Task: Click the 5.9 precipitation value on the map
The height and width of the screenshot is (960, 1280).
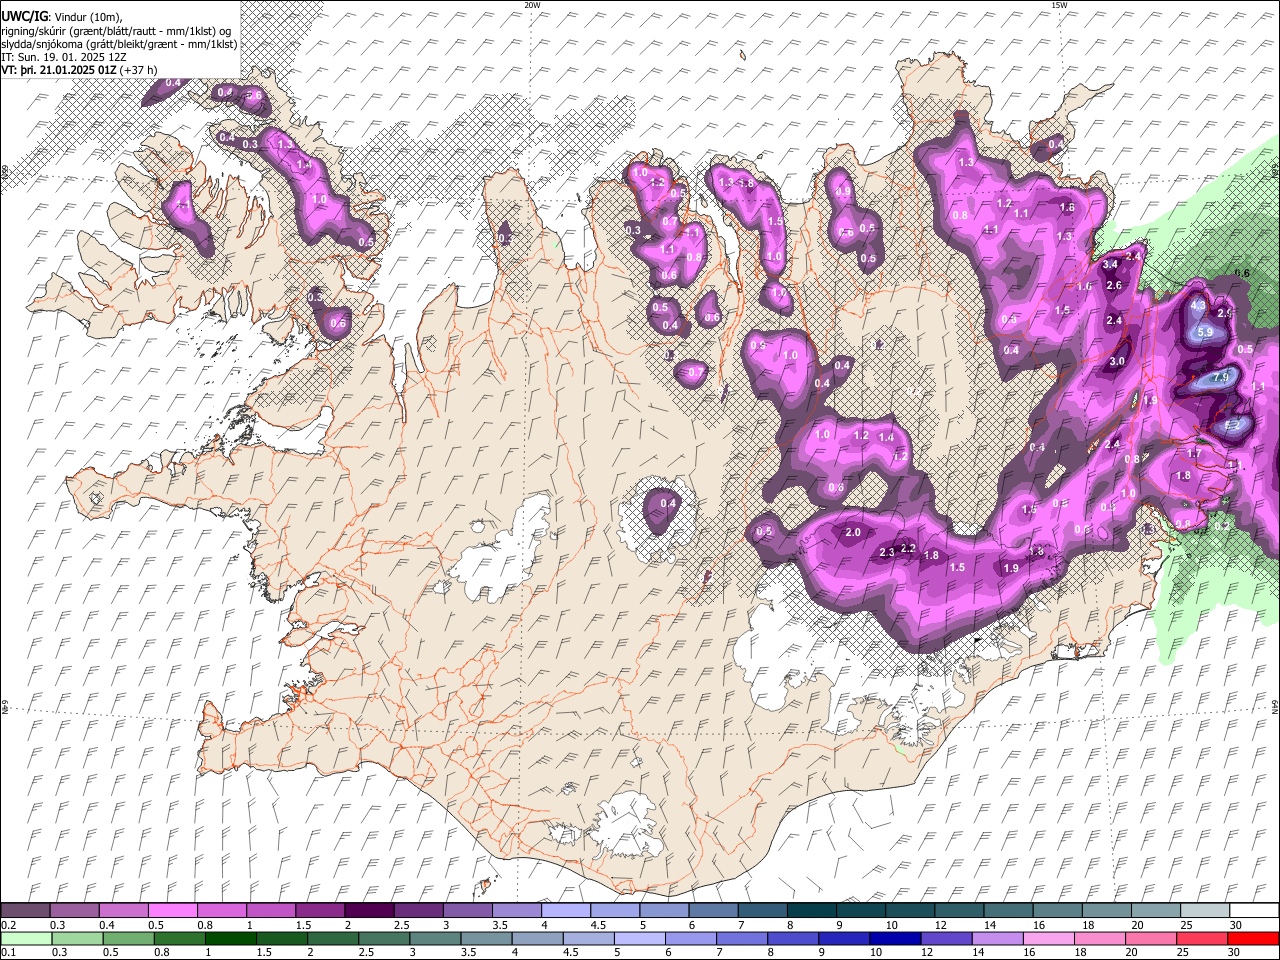Action: click(1205, 332)
